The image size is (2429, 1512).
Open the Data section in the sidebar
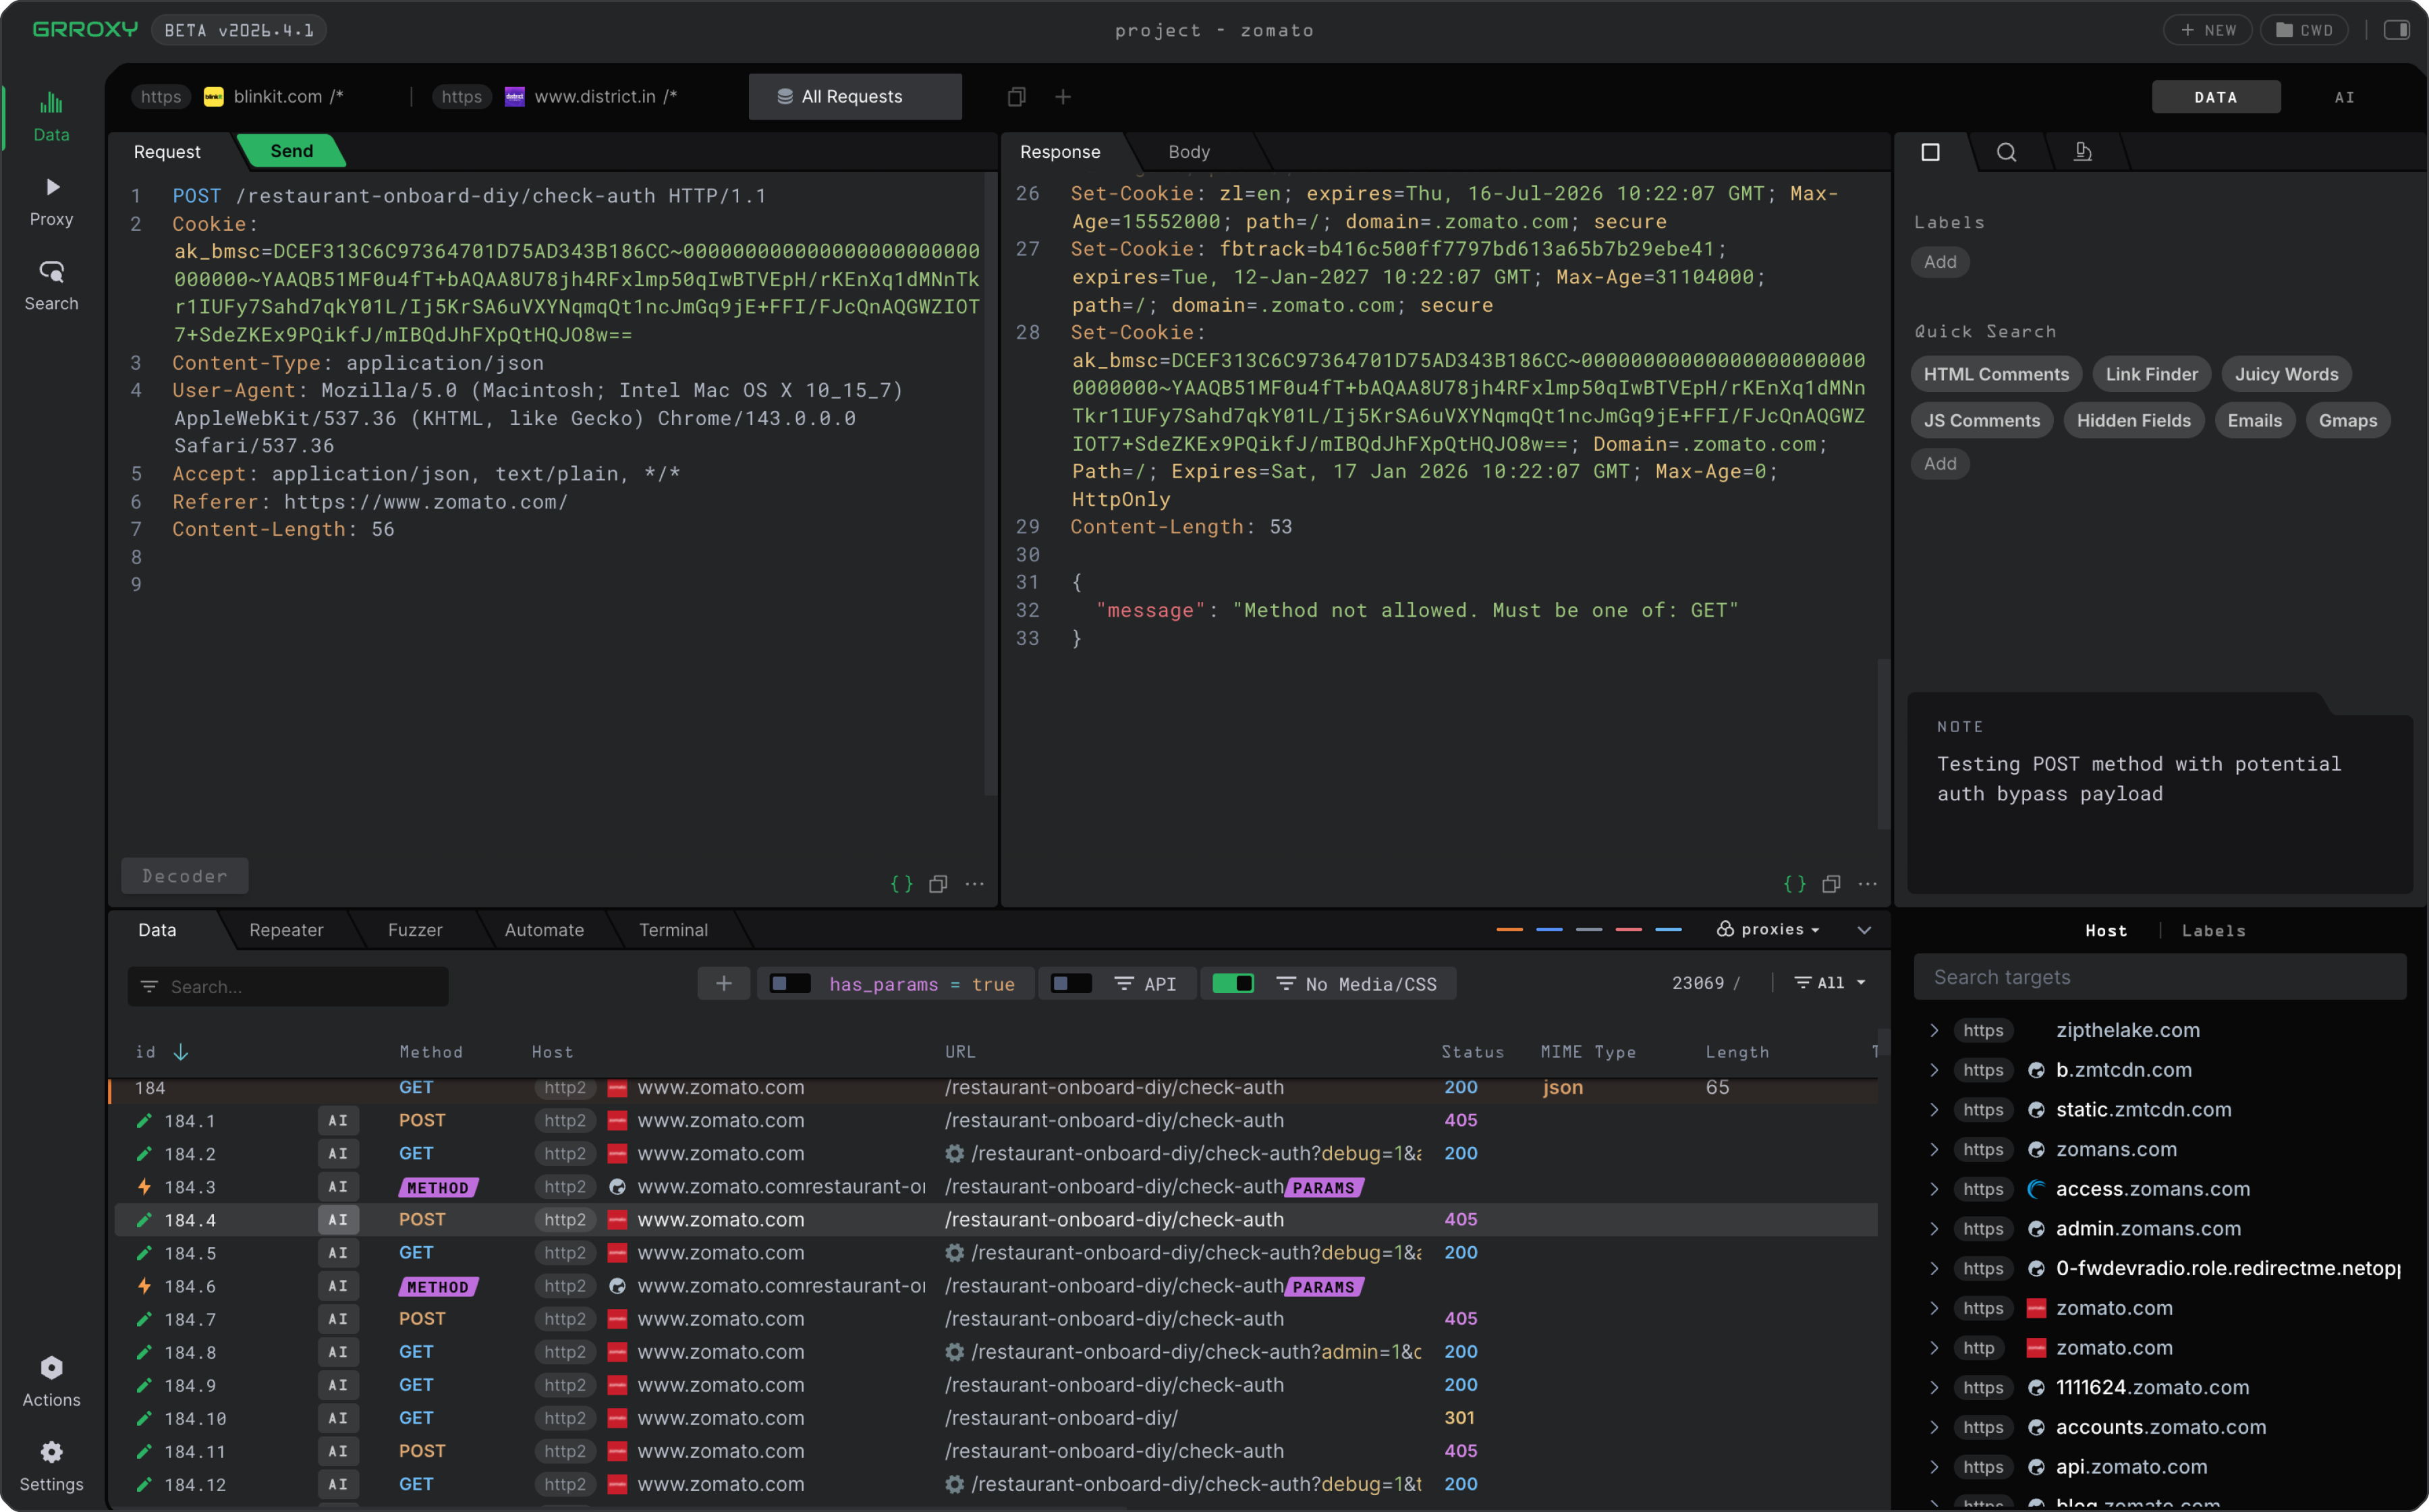[x=51, y=117]
